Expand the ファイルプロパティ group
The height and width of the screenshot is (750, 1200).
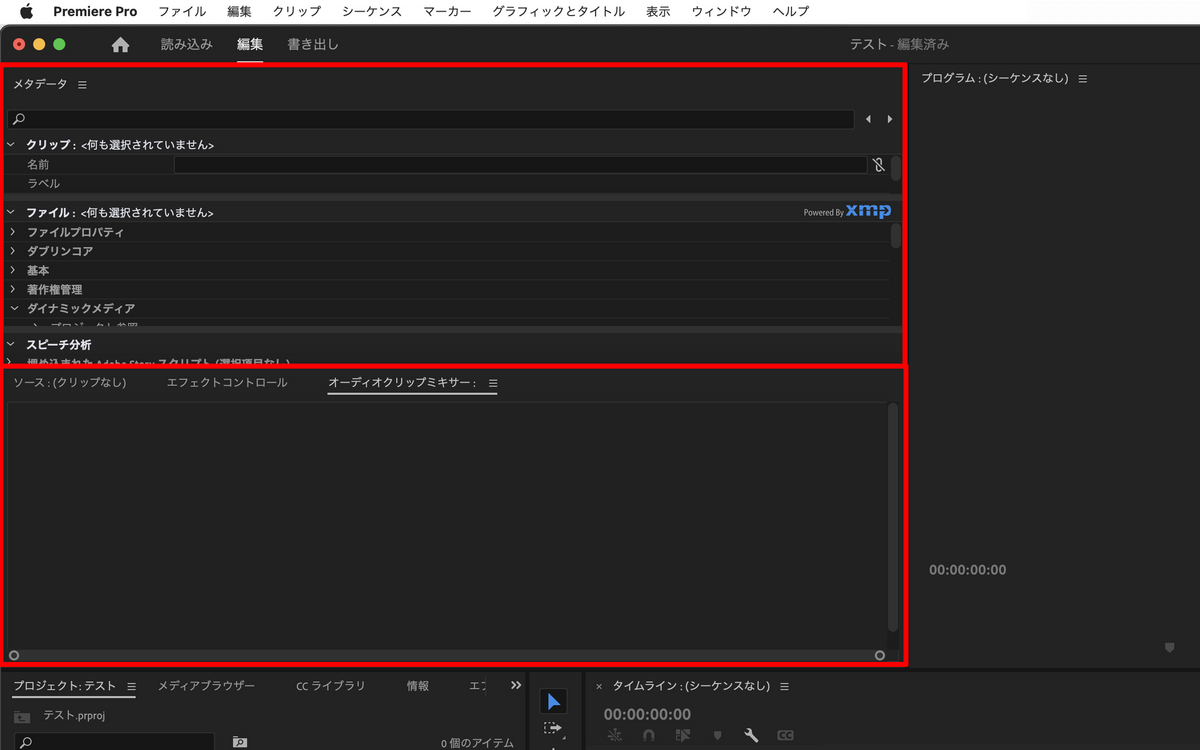pos(13,232)
